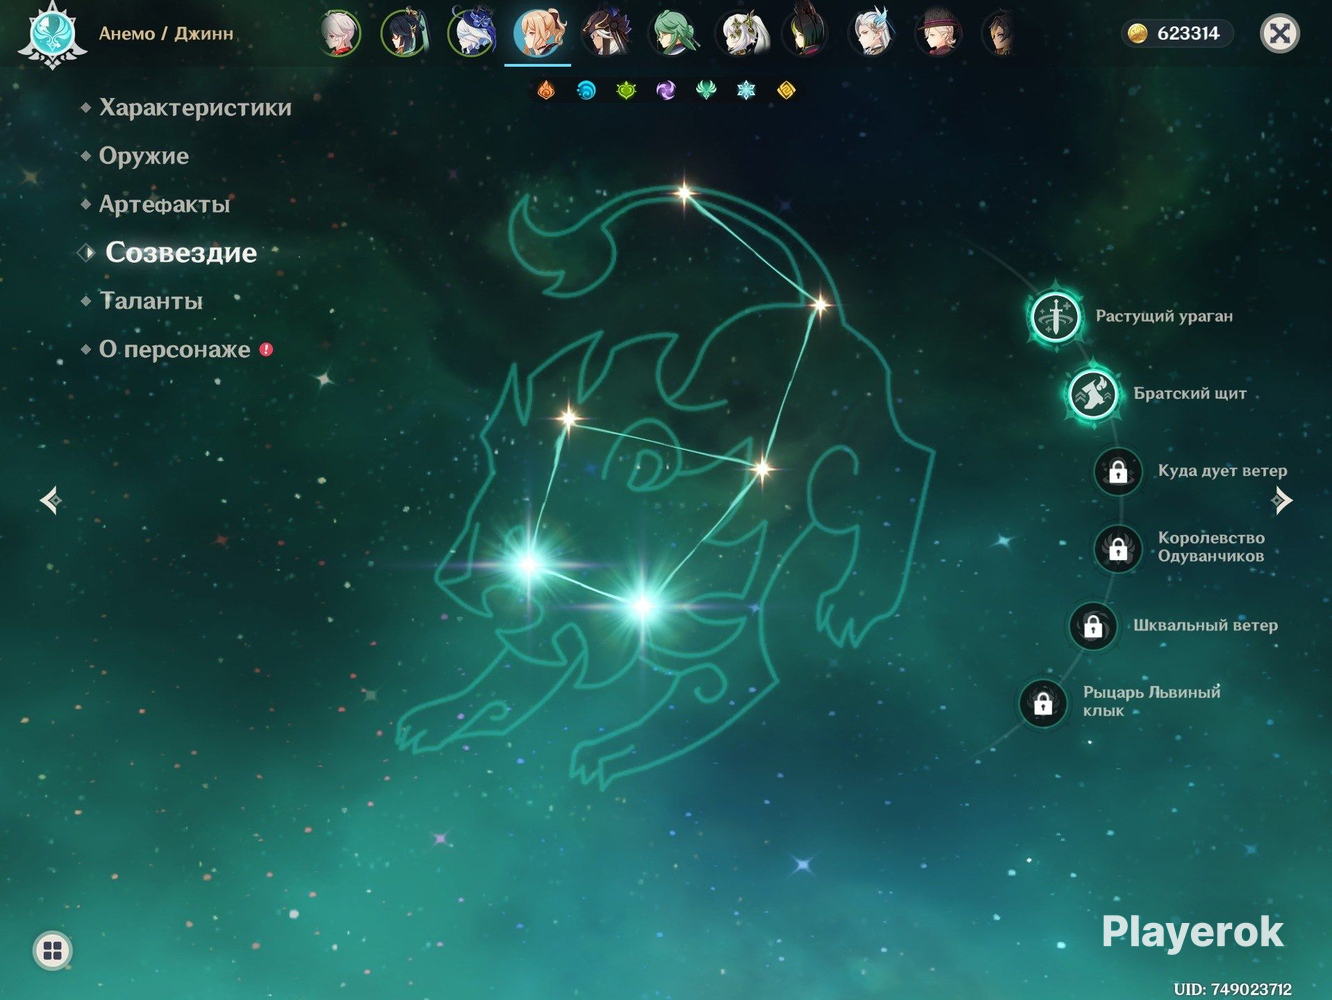This screenshot has width=1332, height=1000.
Task: Click the locked Королевство Одуванчиков node
Action: 1118,548
